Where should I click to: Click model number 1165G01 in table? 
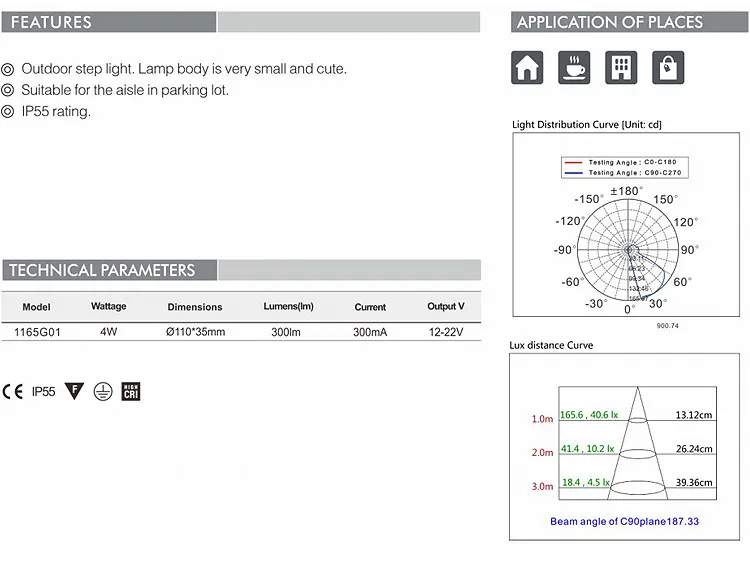(x=36, y=331)
